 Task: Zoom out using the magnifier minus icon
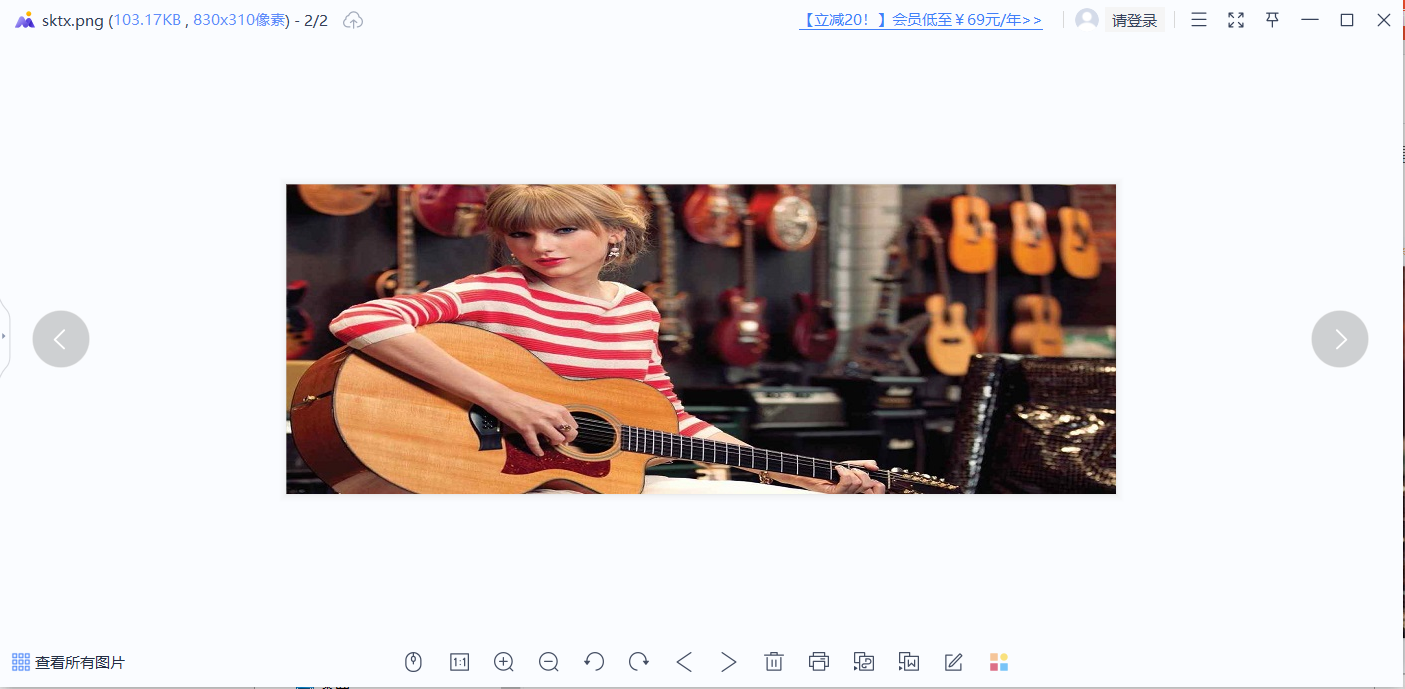(549, 662)
